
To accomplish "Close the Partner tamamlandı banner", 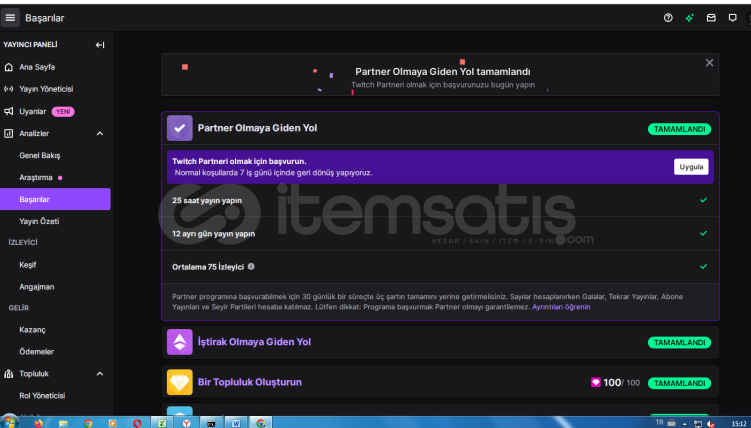I will (709, 63).
